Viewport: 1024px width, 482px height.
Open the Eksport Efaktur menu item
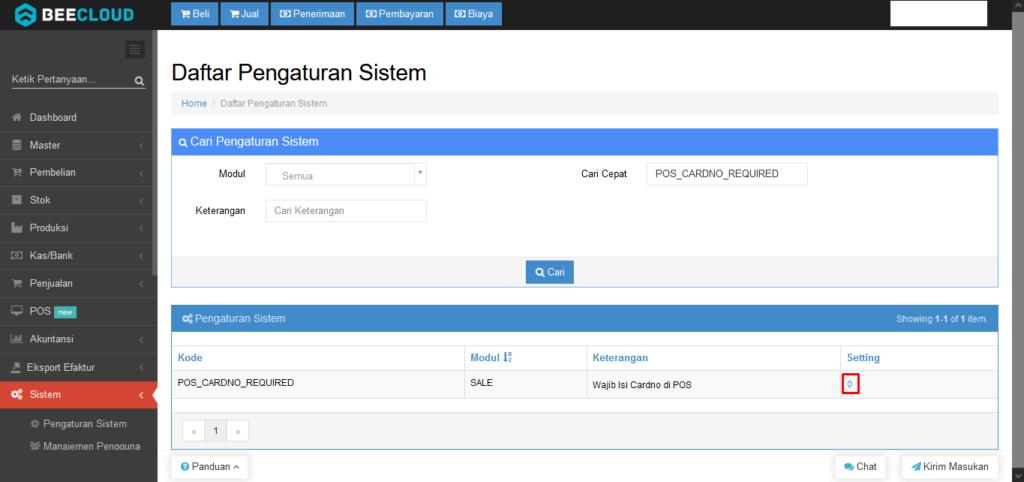coord(78,367)
